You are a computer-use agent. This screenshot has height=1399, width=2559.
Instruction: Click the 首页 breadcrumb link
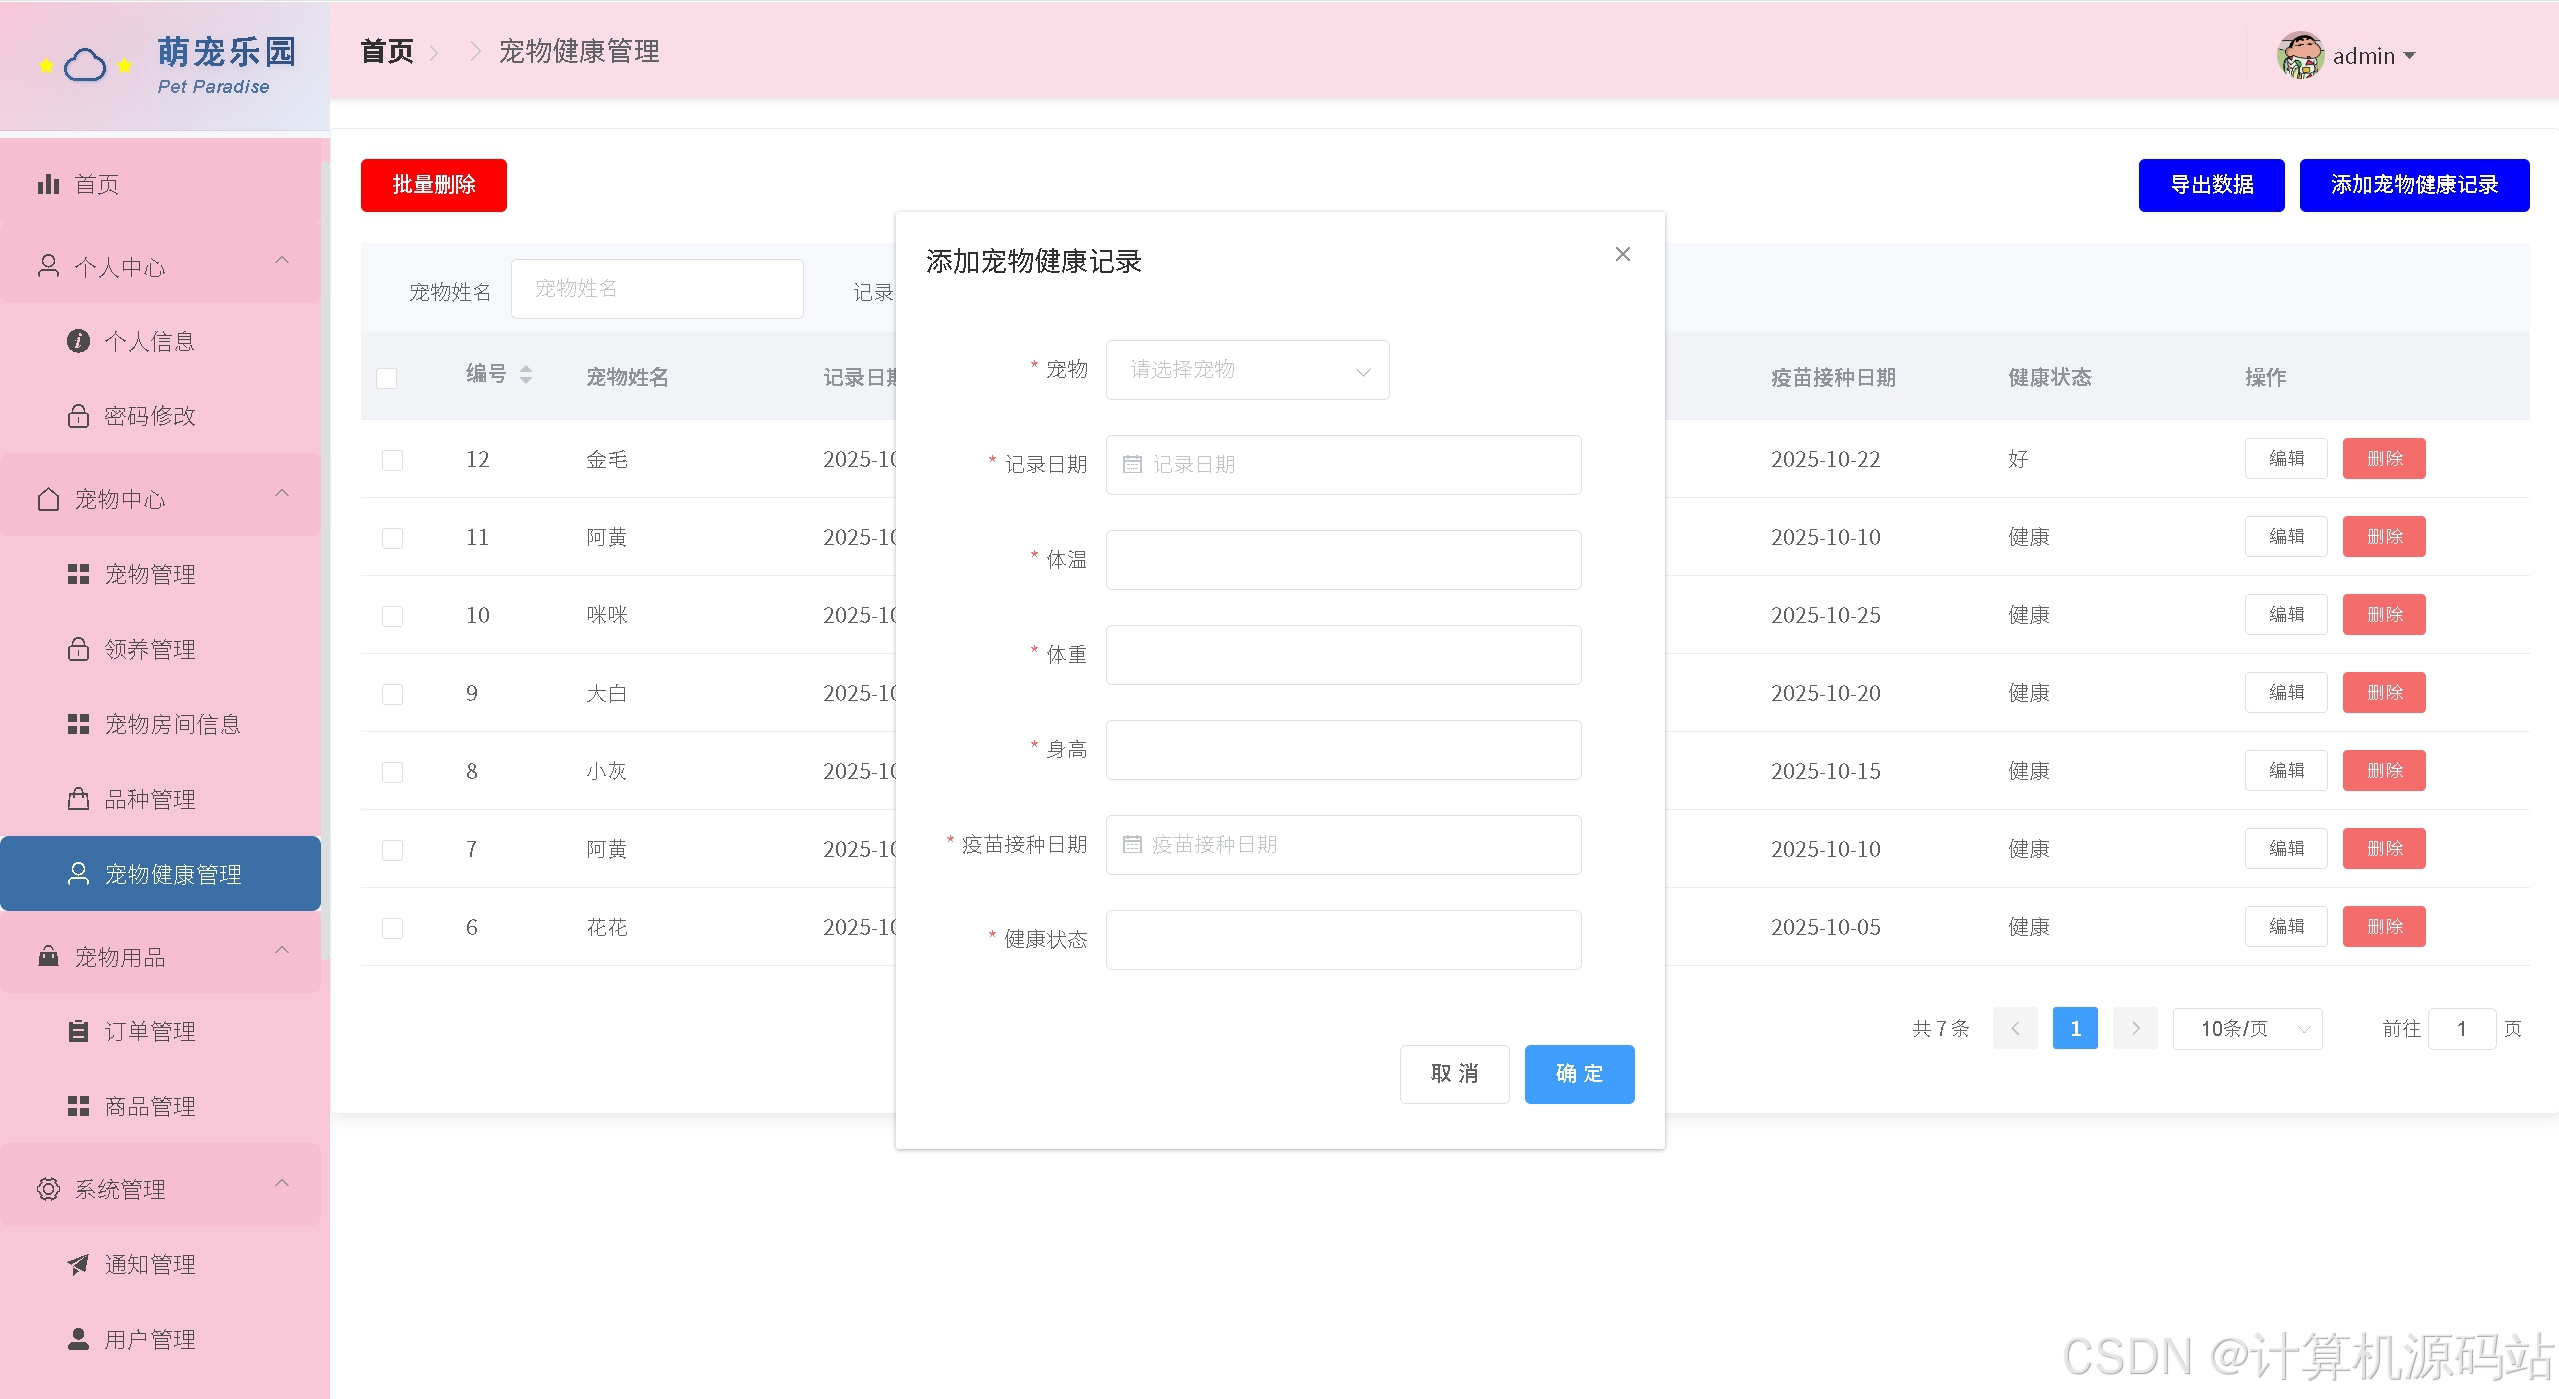[x=387, y=52]
